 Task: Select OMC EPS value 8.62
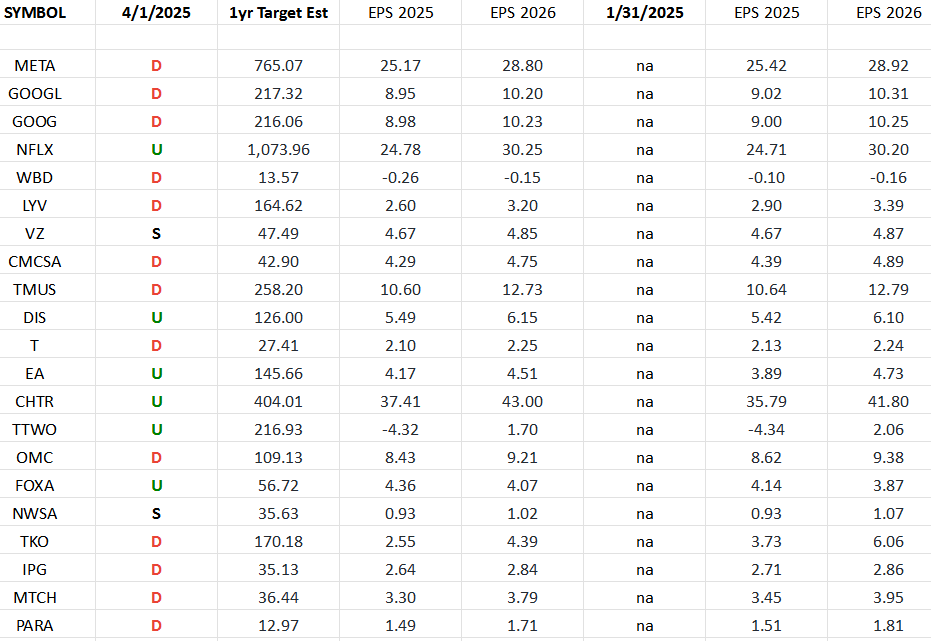767,457
